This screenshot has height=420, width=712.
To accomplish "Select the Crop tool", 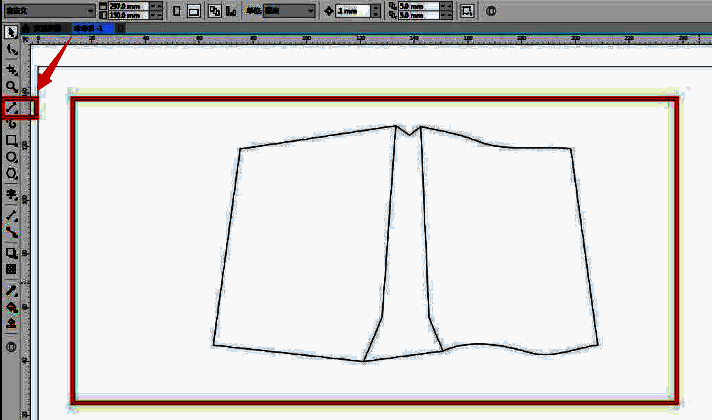I will [x=12, y=70].
